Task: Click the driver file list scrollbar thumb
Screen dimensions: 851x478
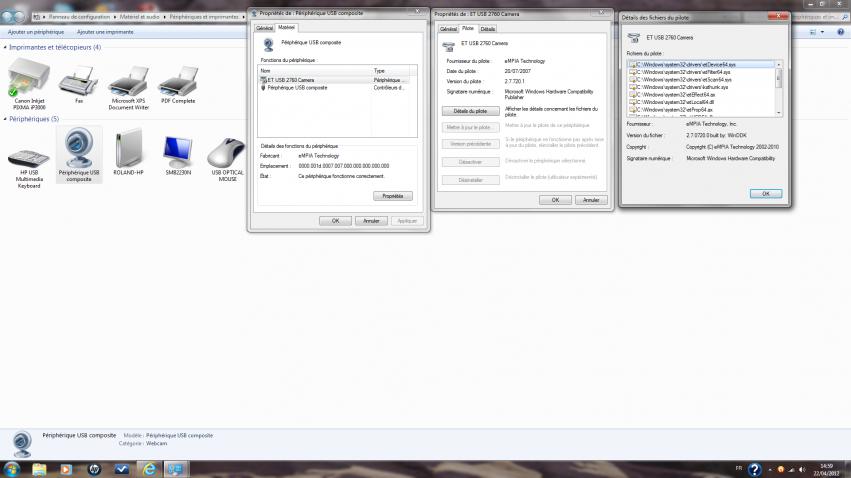Action: pyautogui.click(x=779, y=77)
